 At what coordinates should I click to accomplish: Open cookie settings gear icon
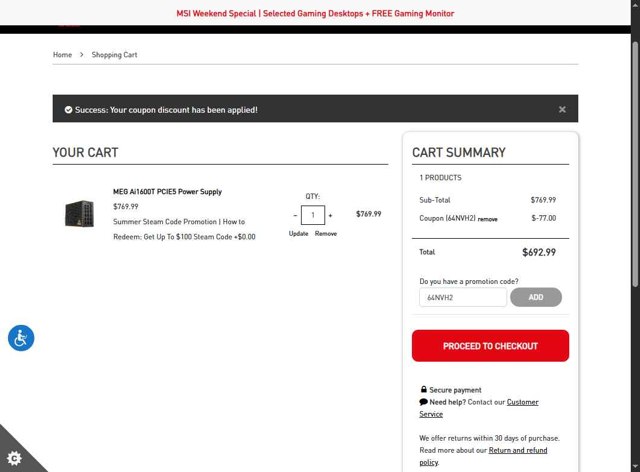point(14,458)
